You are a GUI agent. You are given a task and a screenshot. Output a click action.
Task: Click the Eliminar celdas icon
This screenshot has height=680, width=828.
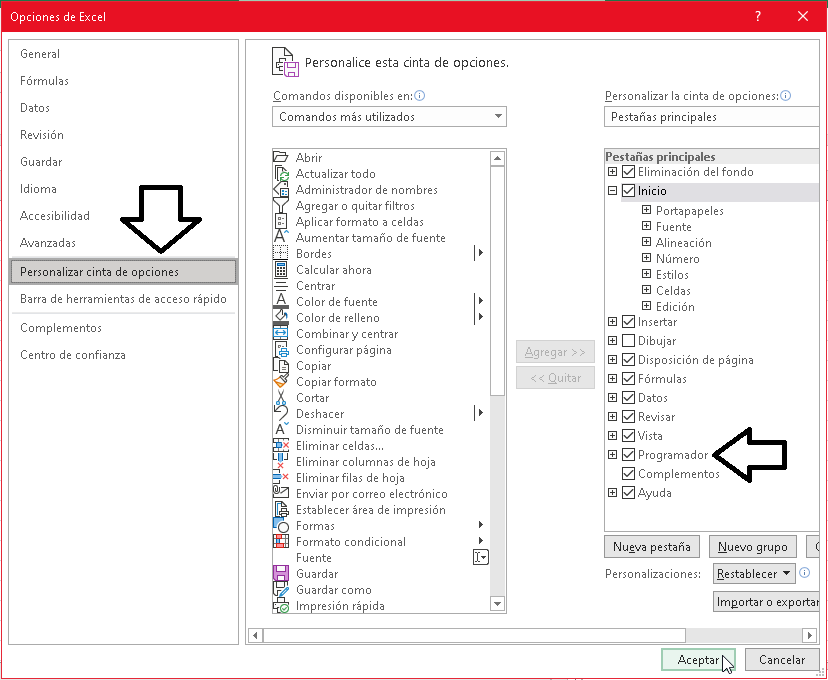(281, 446)
